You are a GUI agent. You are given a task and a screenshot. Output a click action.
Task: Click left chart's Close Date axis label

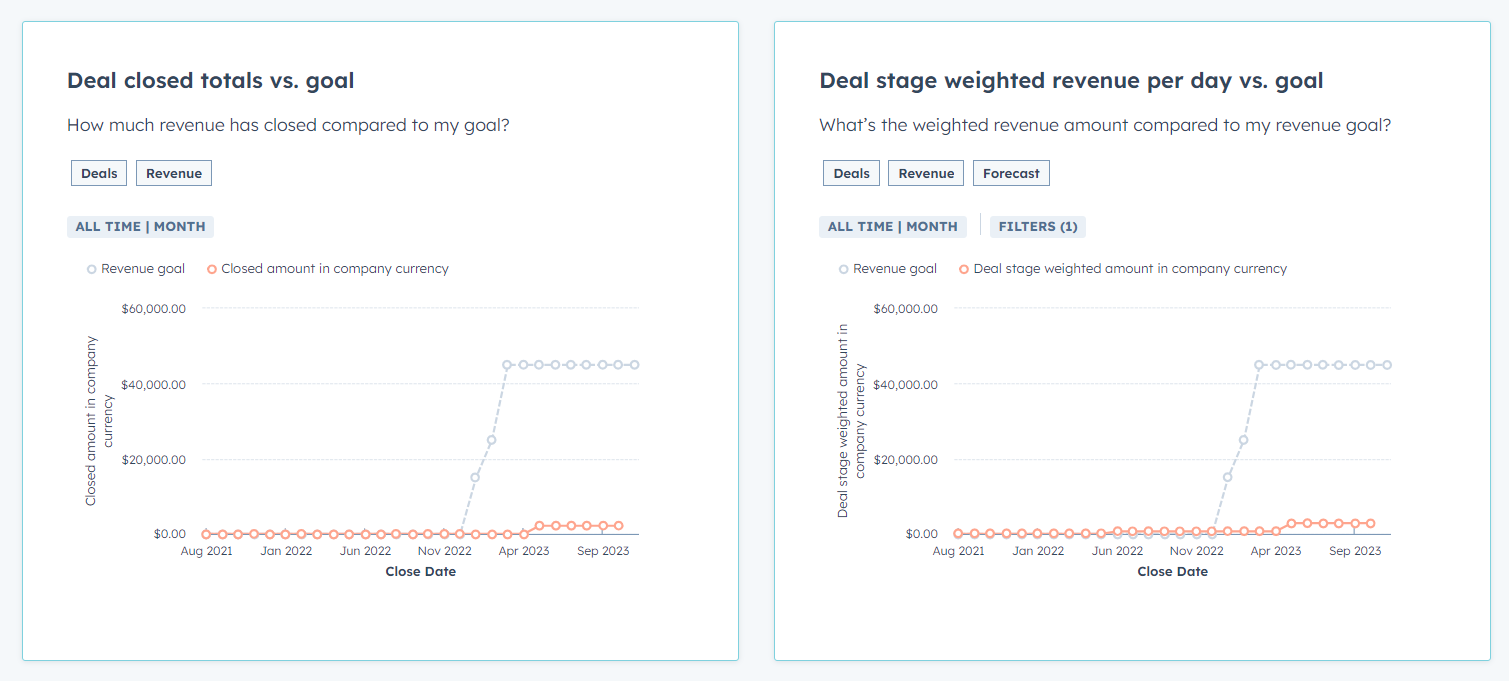[420, 572]
